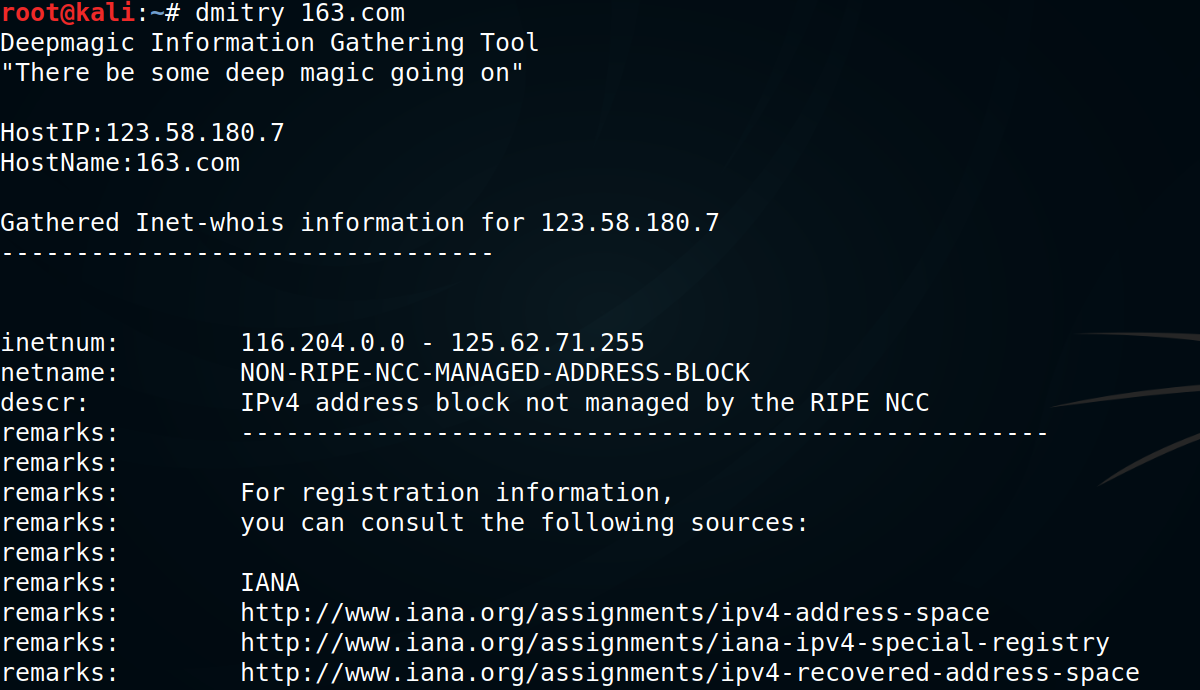Click the HostName:163.com line
The height and width of the screenshot is (690, 1200).
(x=120, y=163)
